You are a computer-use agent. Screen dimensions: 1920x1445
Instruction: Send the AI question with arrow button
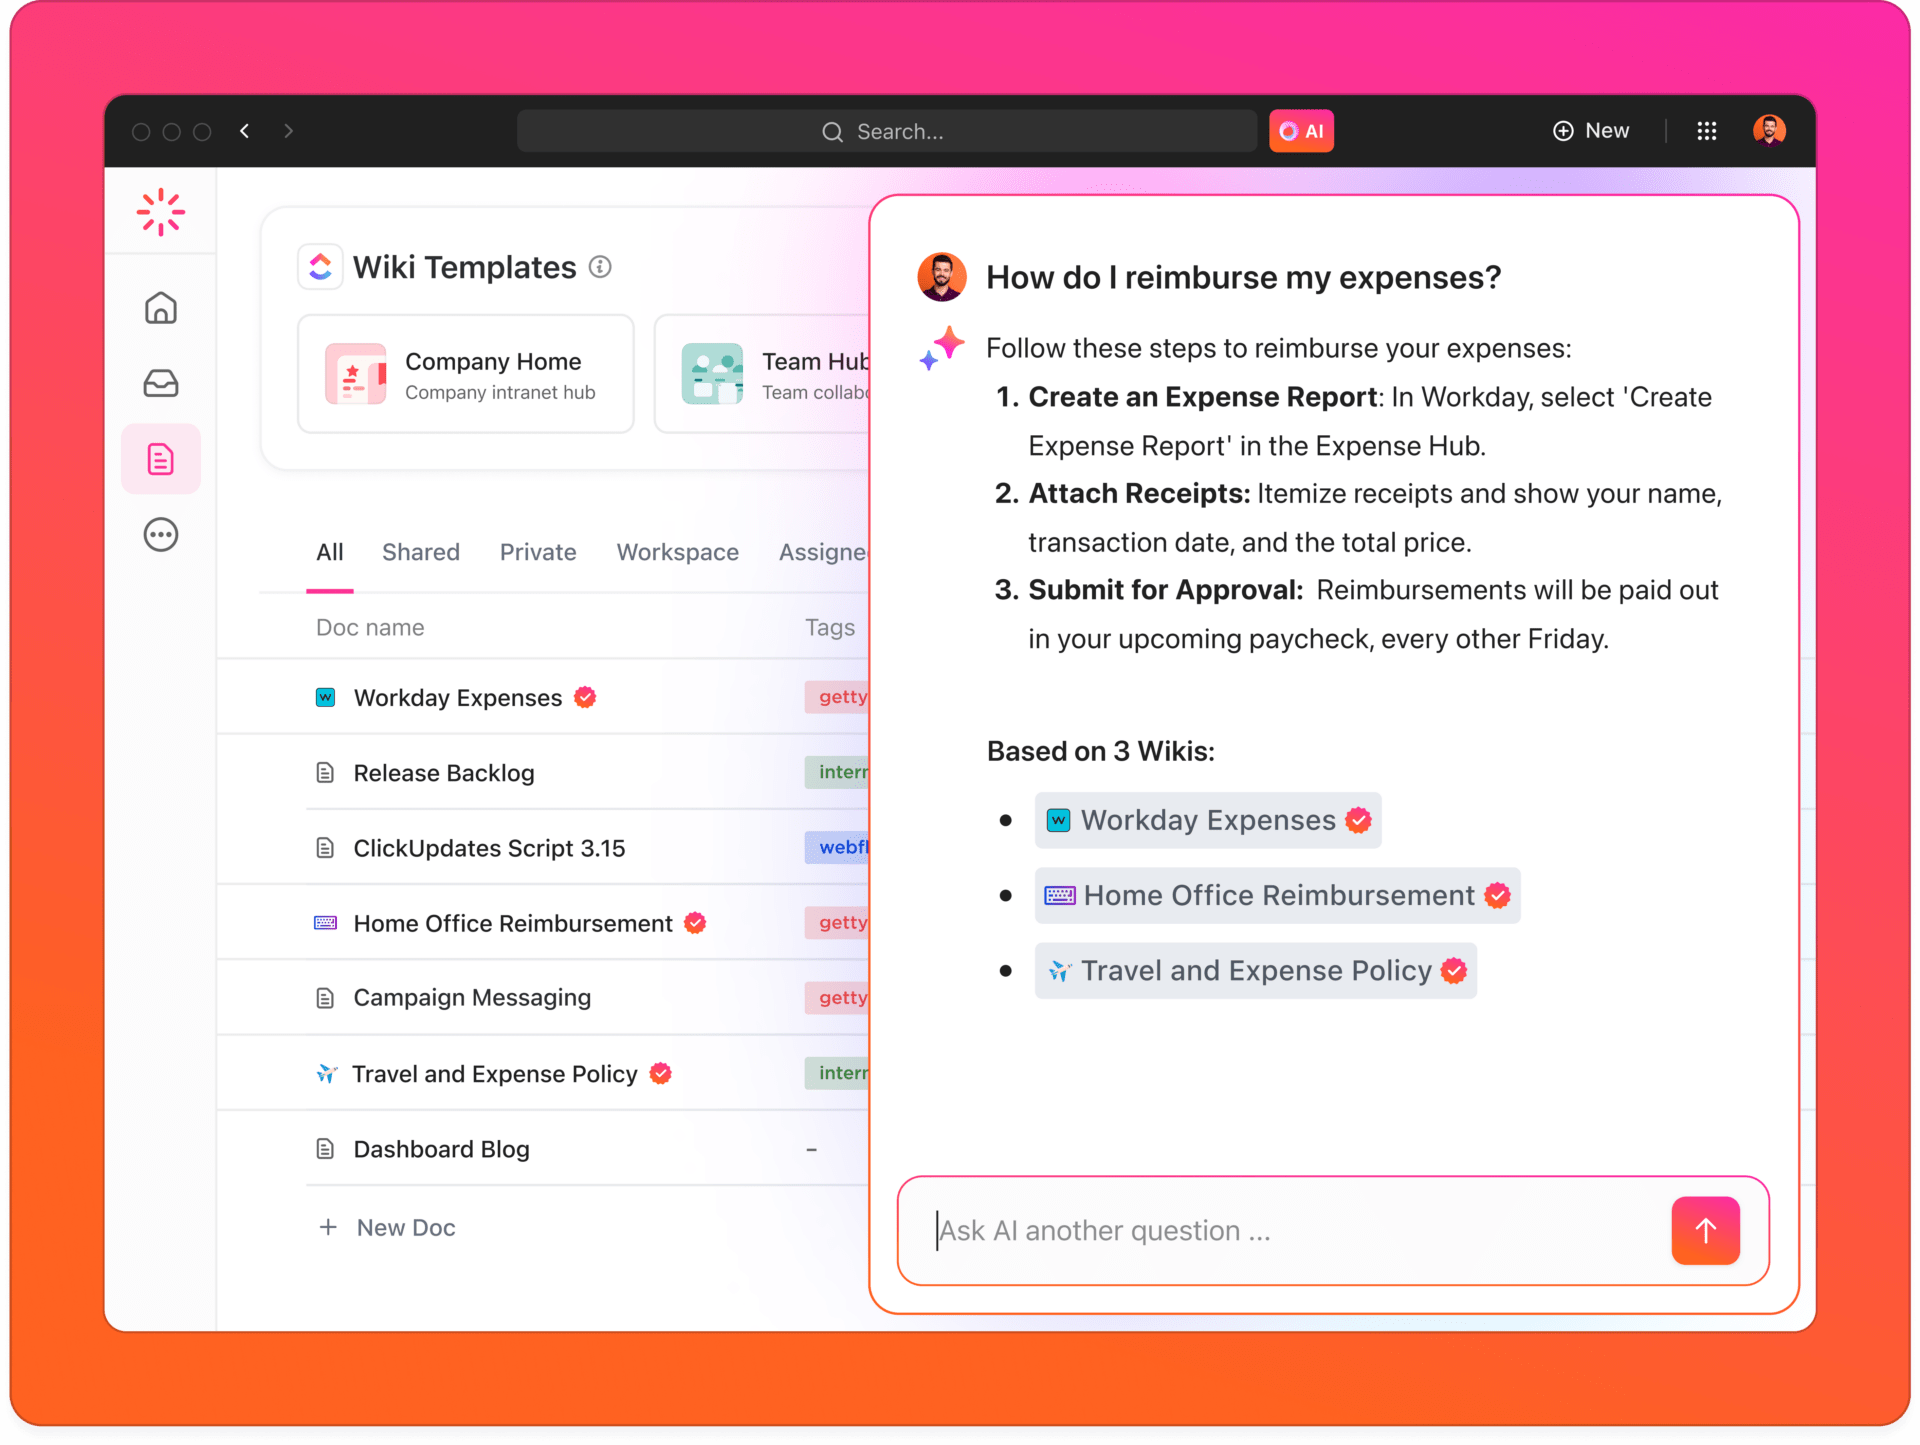pyautogui.click(x=1706, y=1230)
